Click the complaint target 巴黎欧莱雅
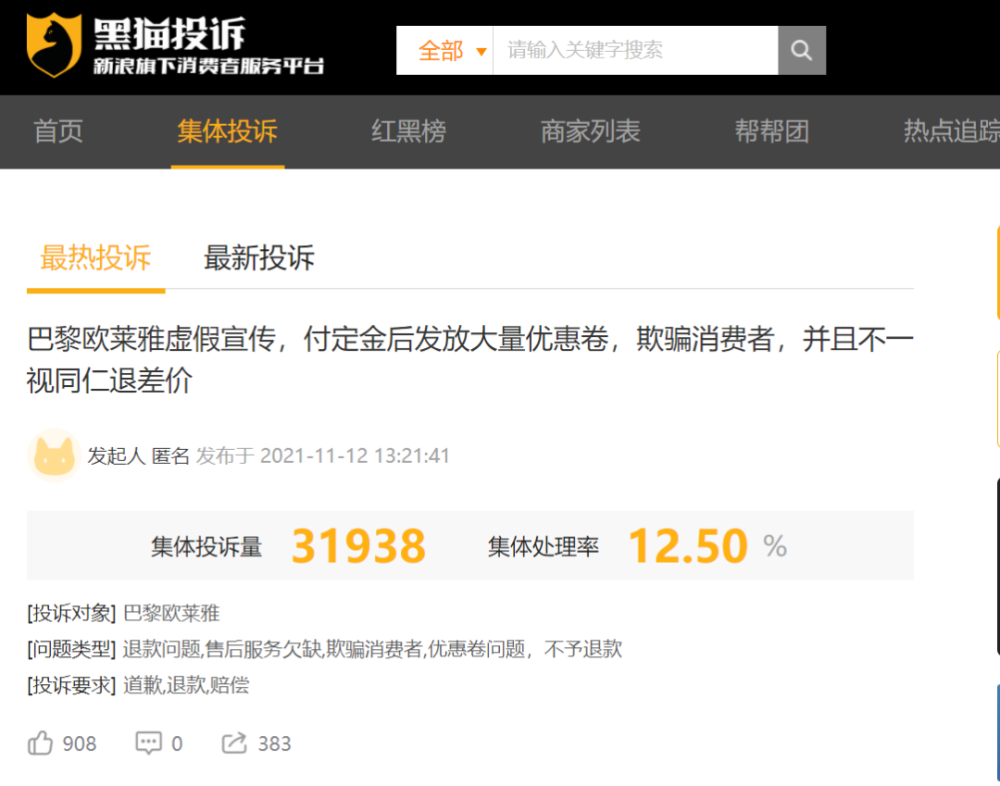Screen dimensions: 1000x786 (x=171, y=614)
